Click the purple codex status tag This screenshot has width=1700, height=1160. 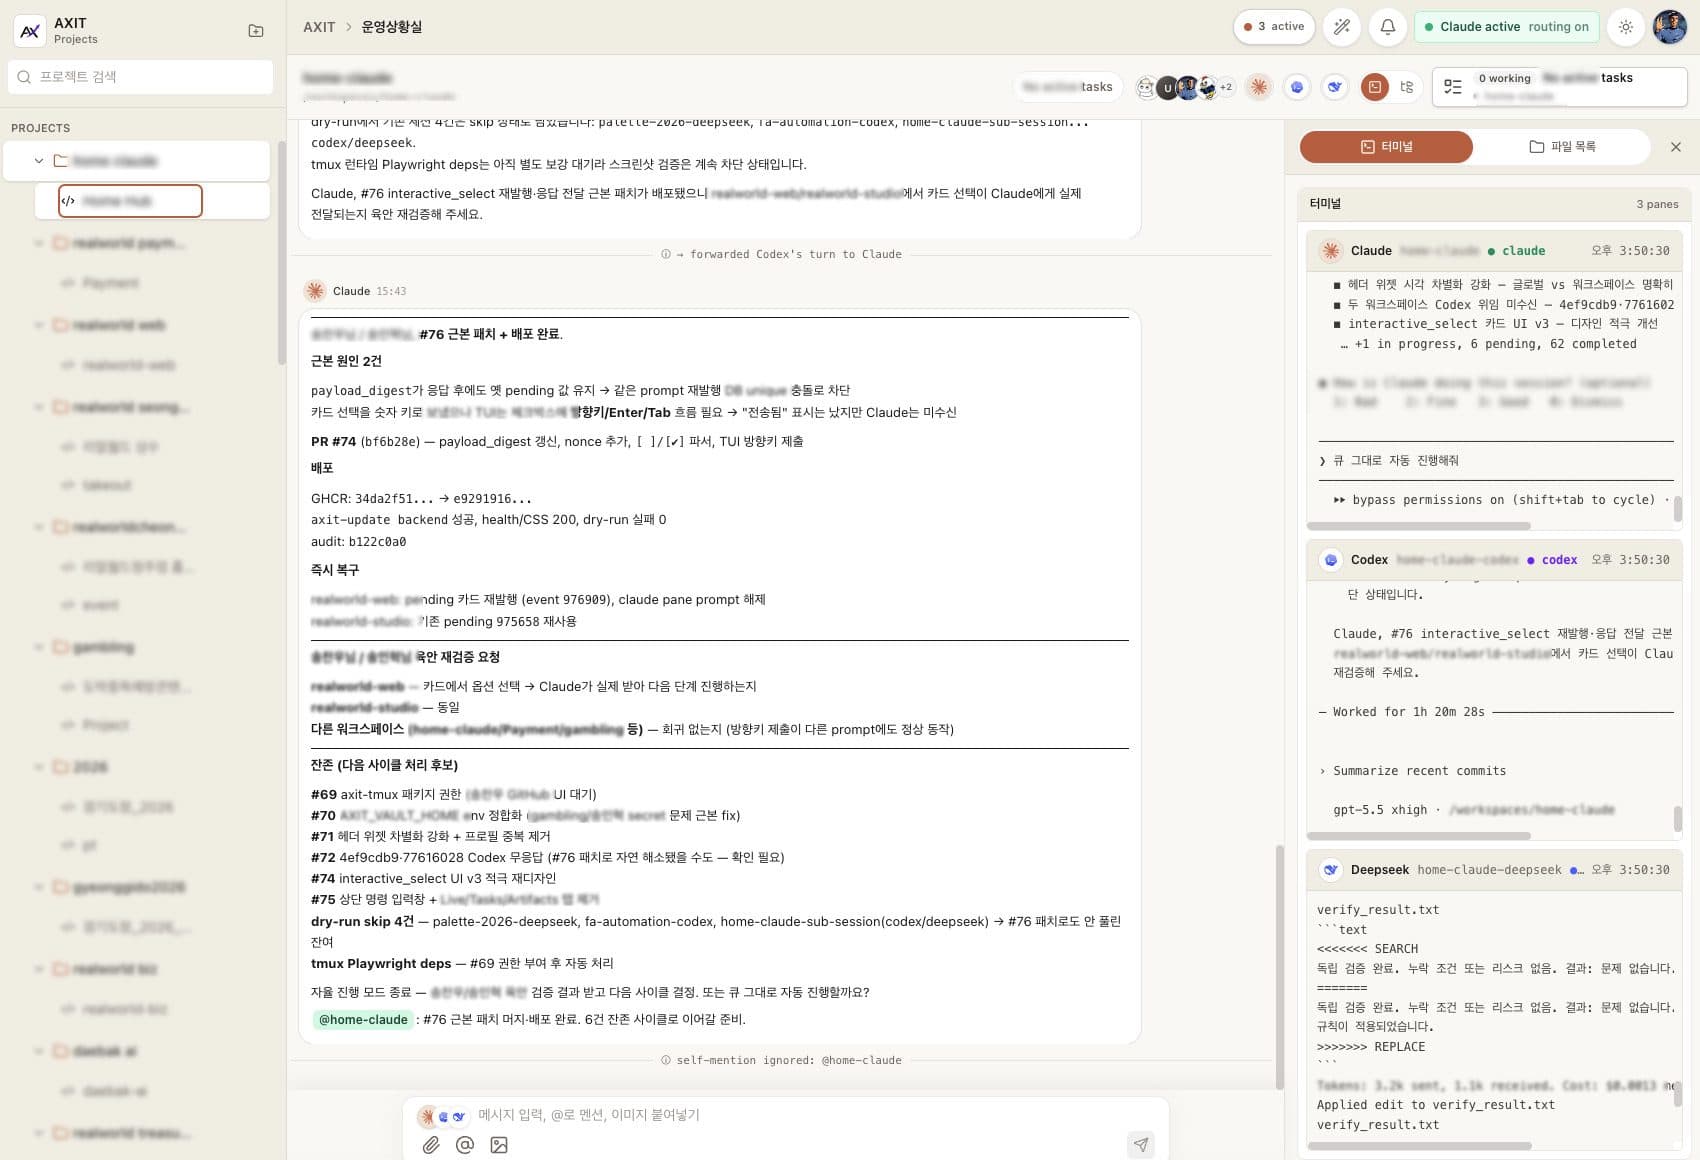pyautogui.click(x=1552, y=560)
